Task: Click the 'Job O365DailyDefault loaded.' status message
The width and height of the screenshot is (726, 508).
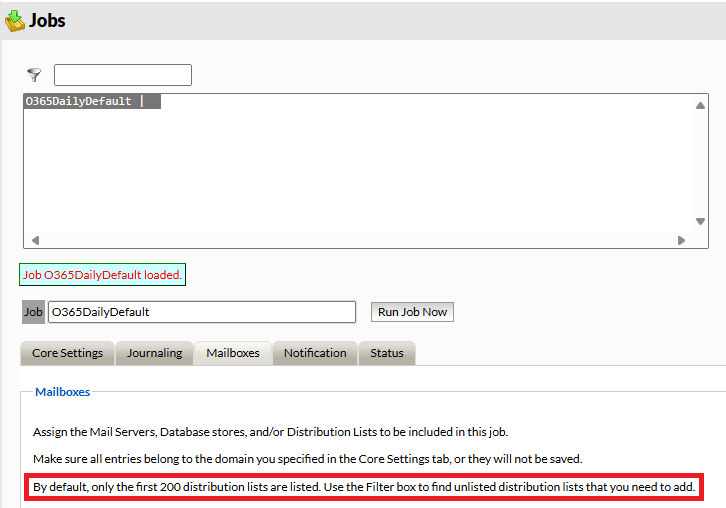Action: click(102, 275)
